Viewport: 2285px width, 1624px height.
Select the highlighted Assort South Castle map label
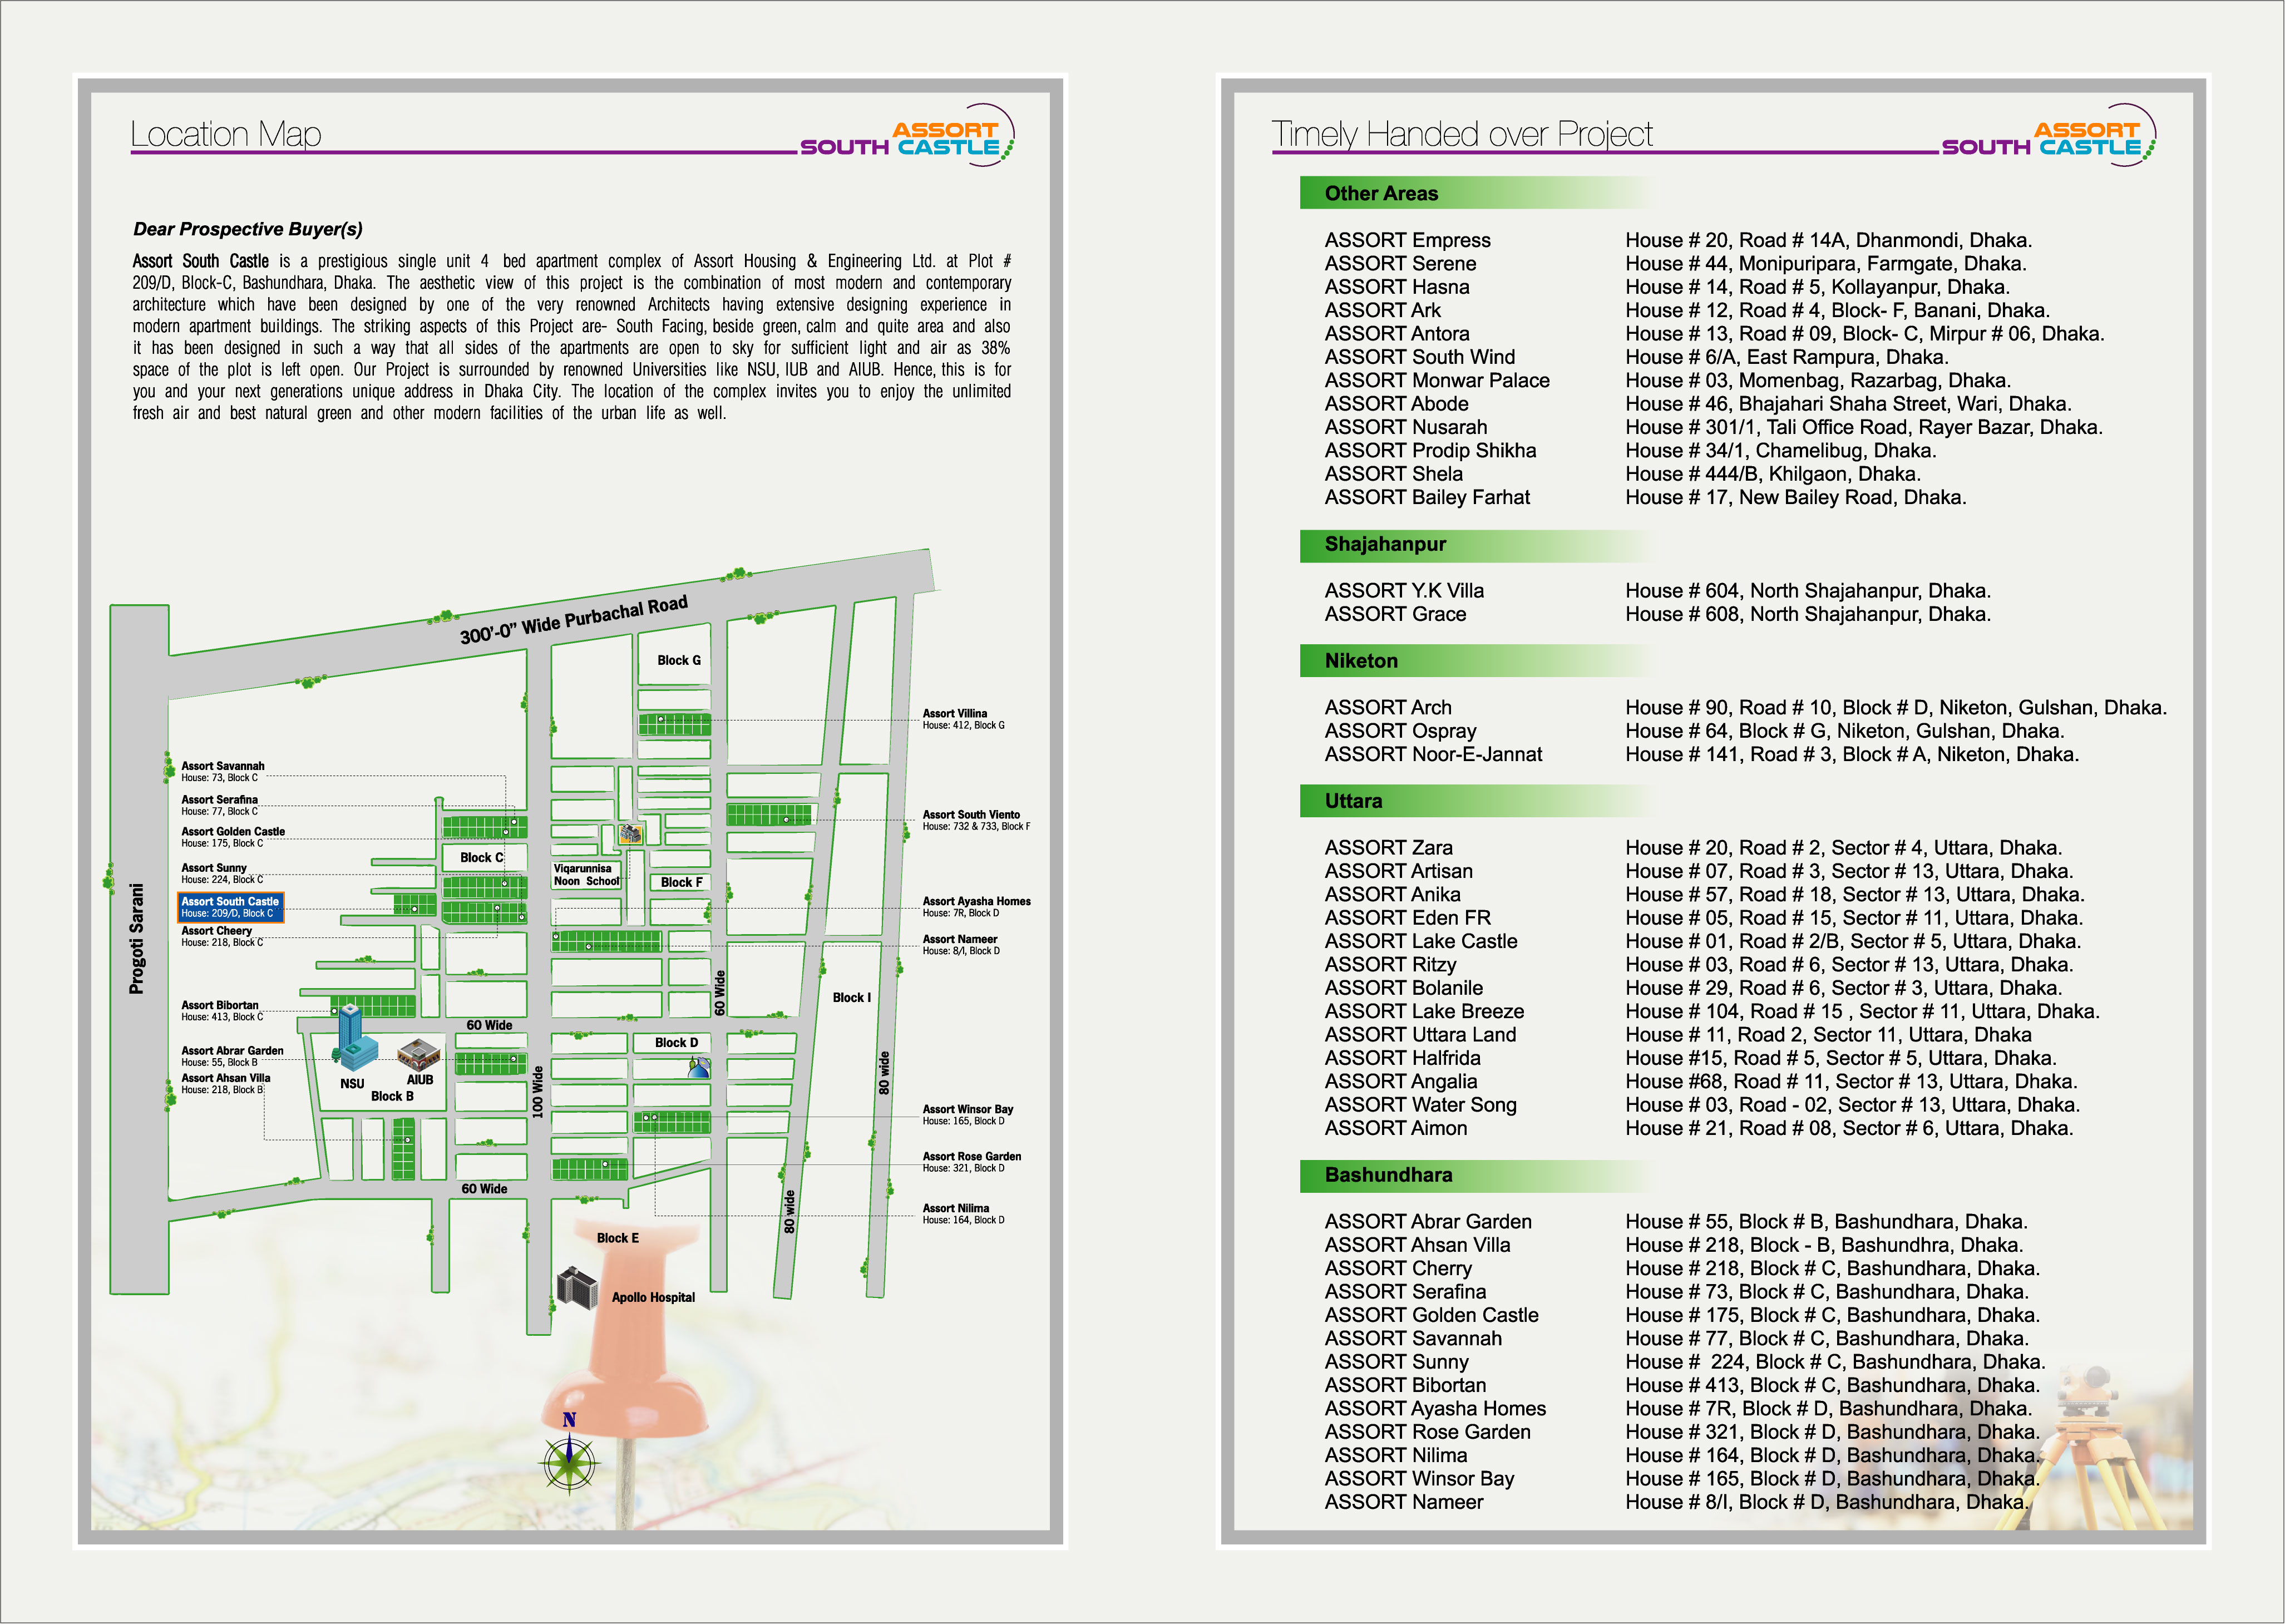pos(231,907)
